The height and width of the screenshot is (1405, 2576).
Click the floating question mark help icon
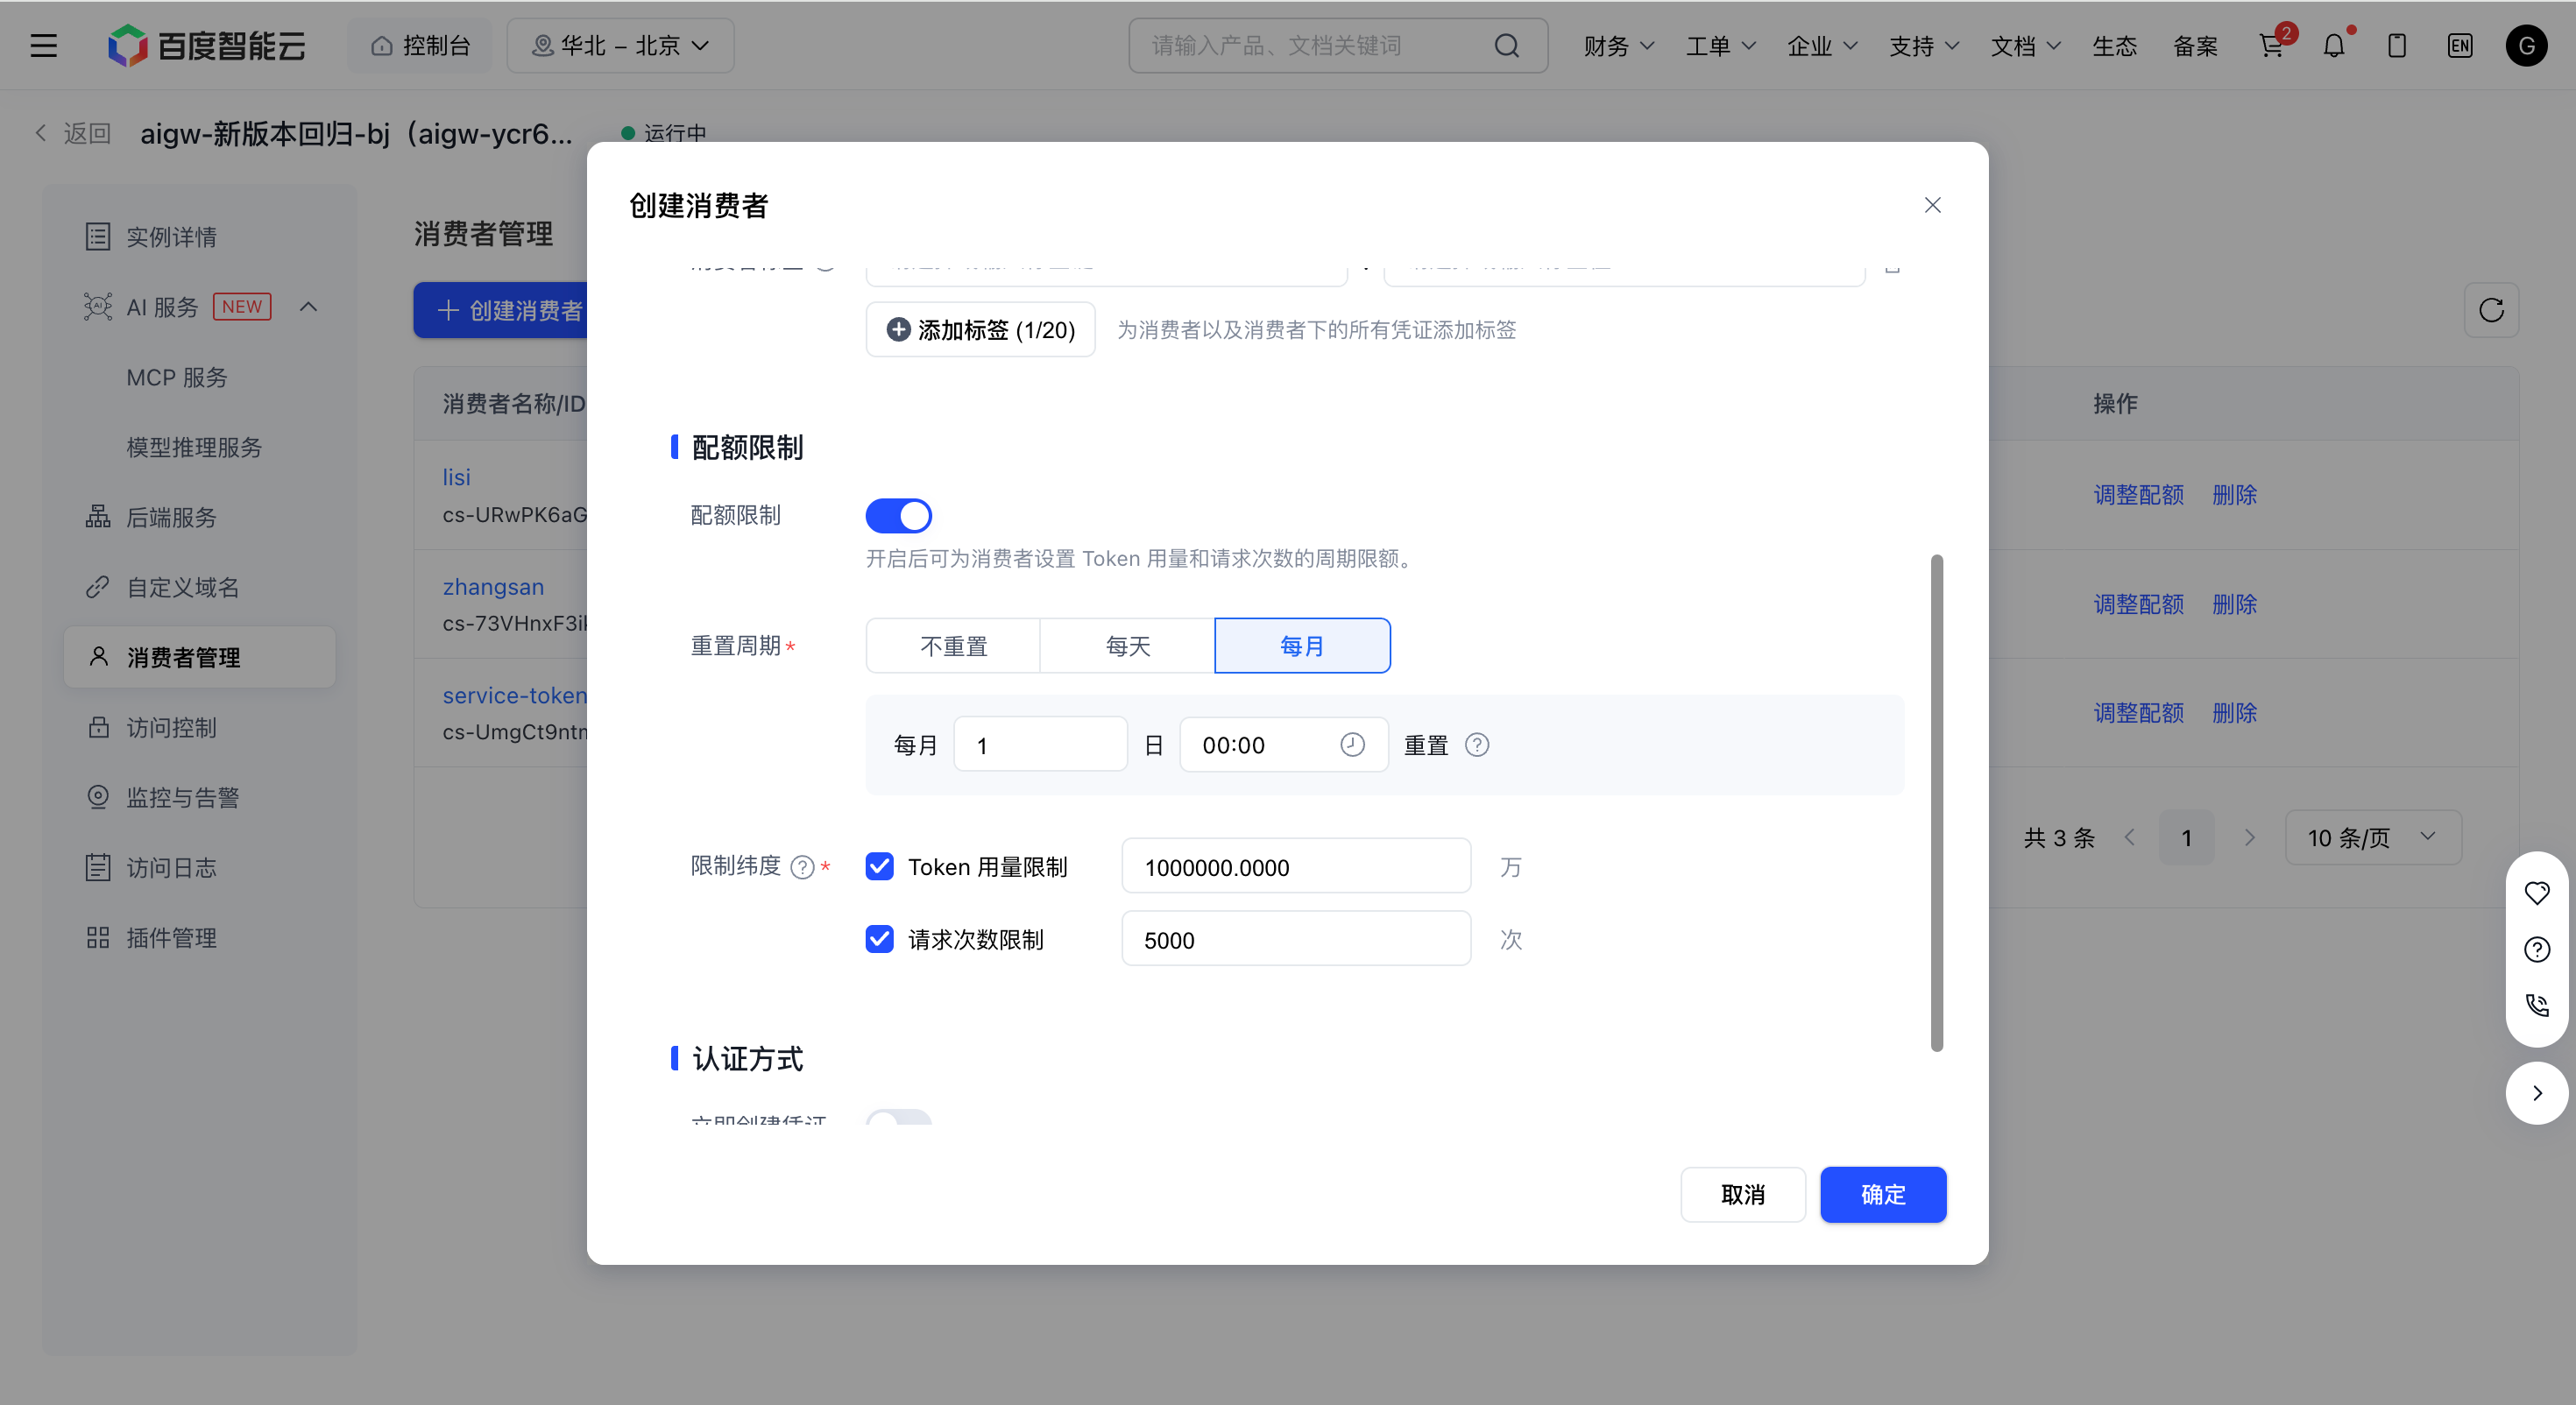point(2537,949)
